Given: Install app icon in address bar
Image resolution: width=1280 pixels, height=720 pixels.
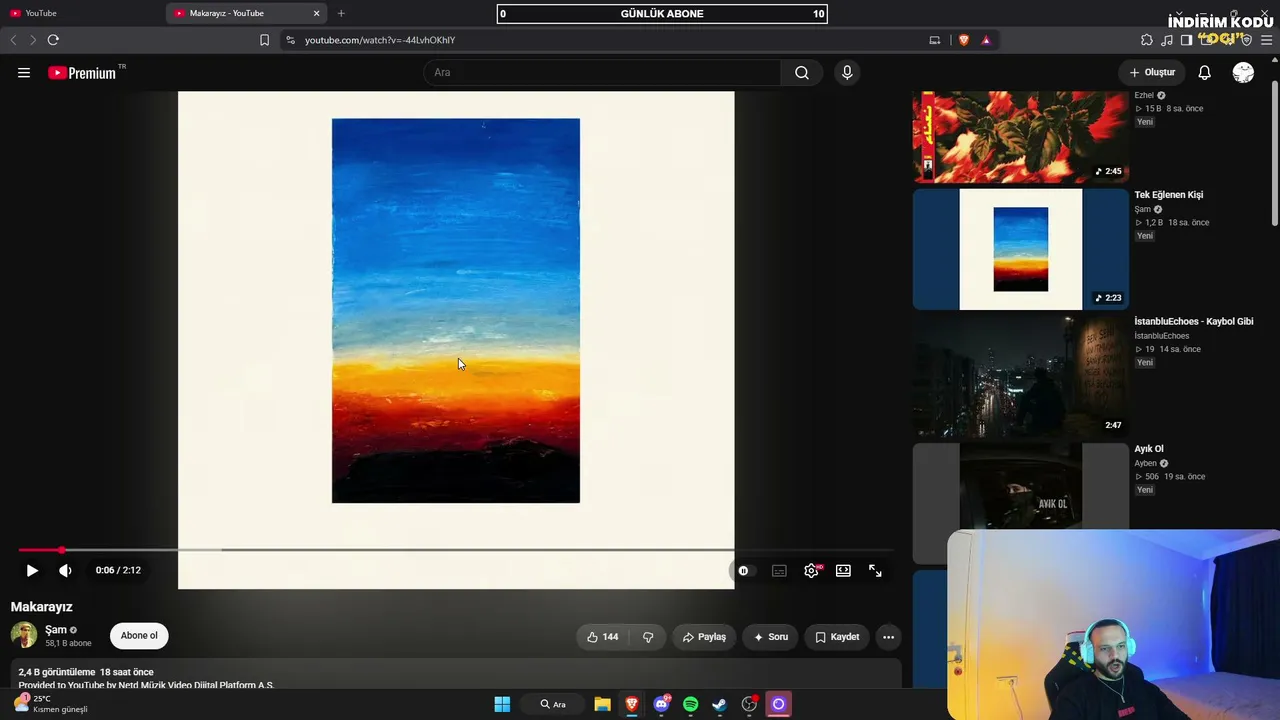Looking at the screenshot, I should pyautogui.click(x=935, y=40).
